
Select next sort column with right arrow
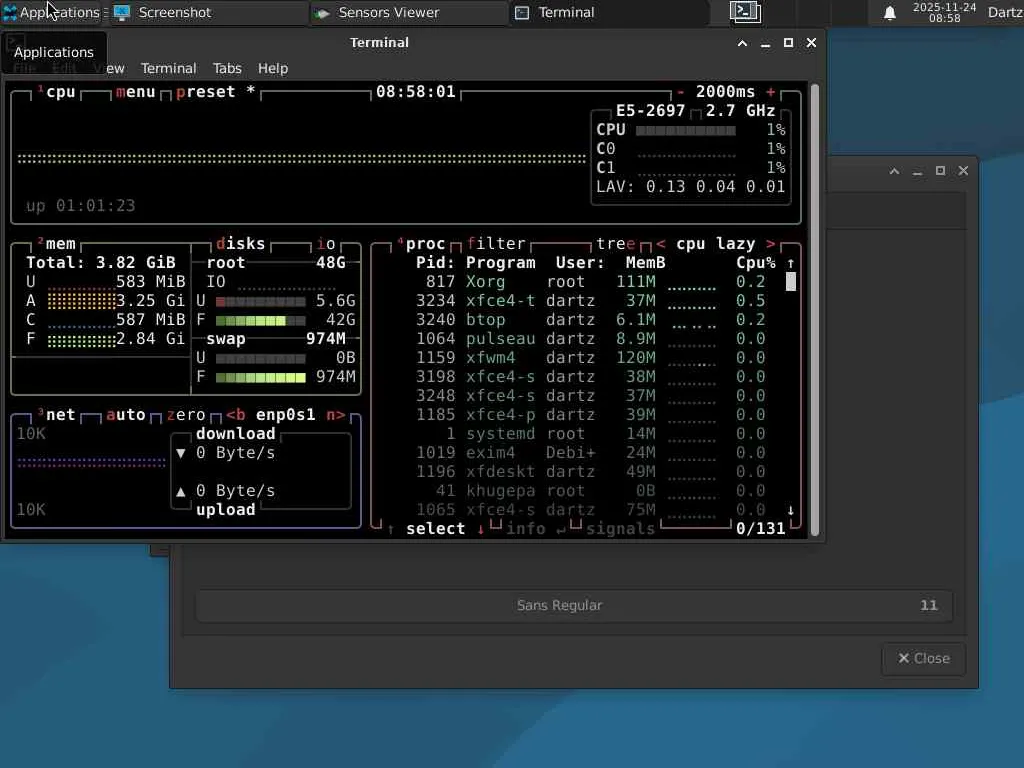[x=771, y=244]
